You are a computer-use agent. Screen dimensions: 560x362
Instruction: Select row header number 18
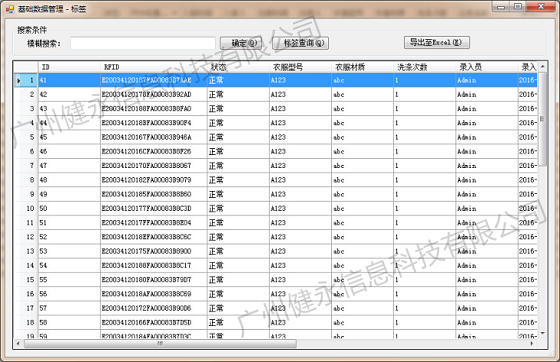click(x=26, y=322)
